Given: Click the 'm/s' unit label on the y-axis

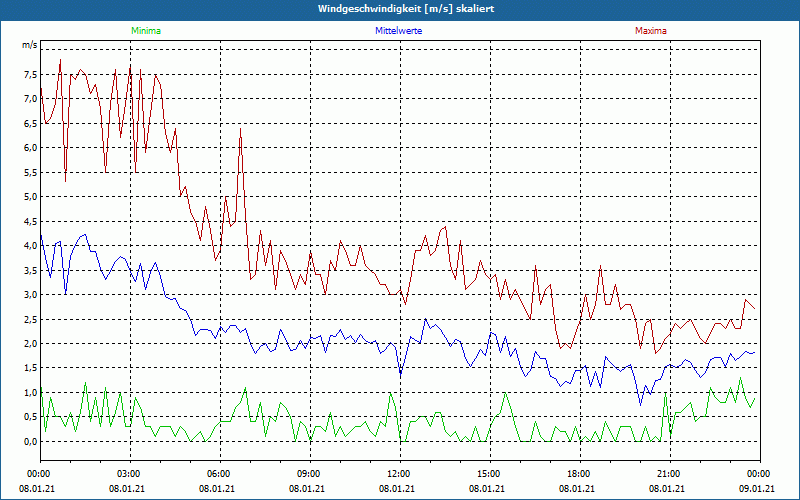Looking at the screenshot, I should tap(29, 45).
